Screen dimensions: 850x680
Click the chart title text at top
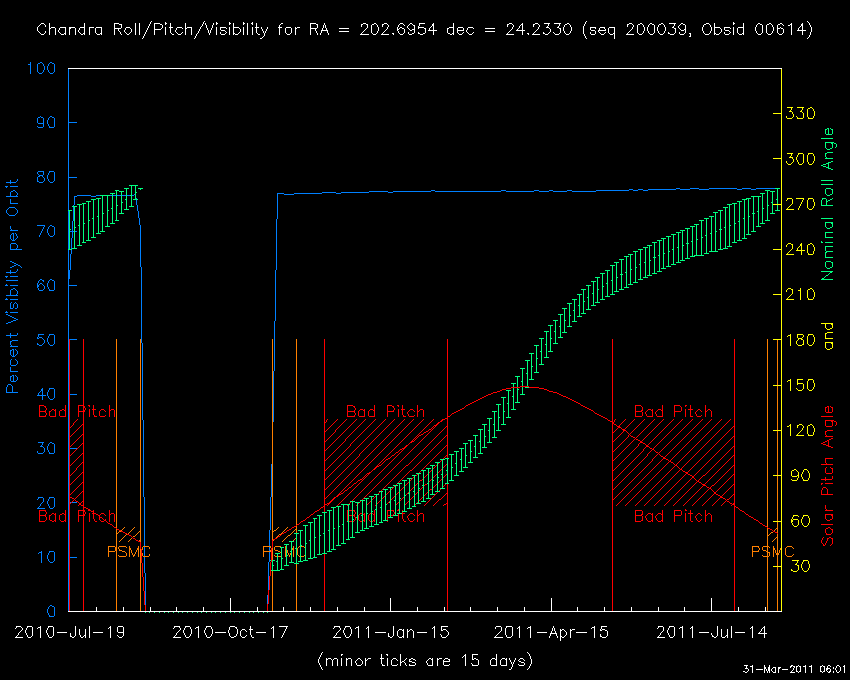tap(424, 30)
